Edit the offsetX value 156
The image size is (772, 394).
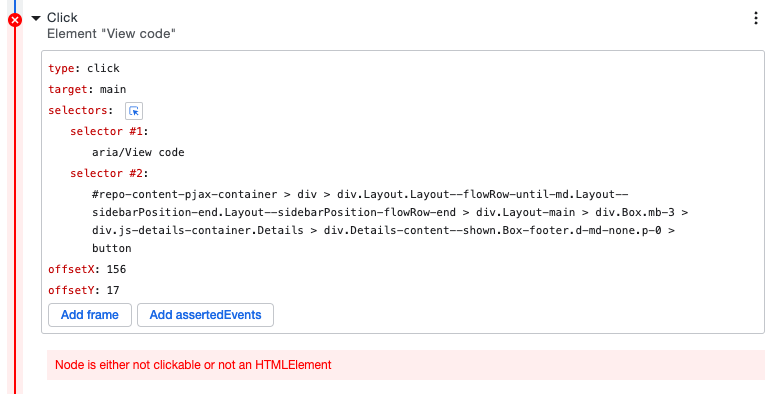pos(117,269)
